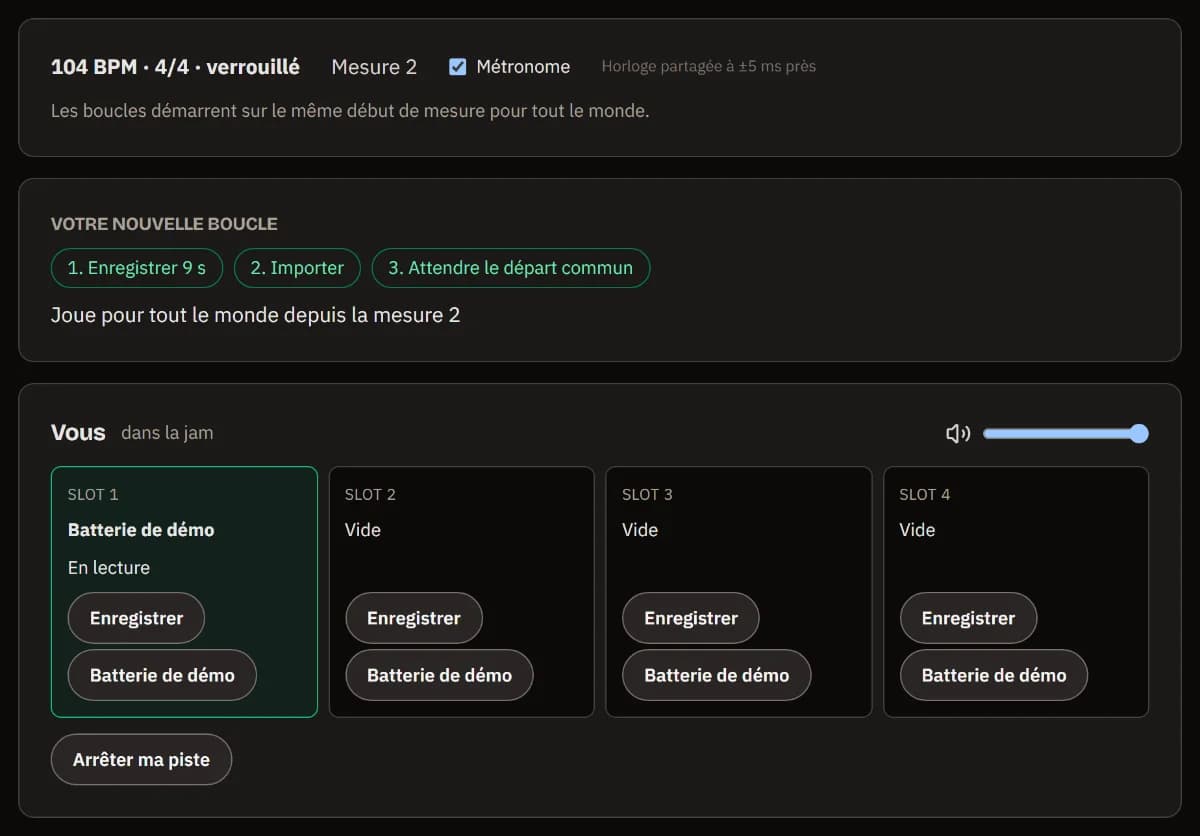1200x836 pixels.
Task: Load Batterie de démo into Slot 3
Action: point(716,675)
